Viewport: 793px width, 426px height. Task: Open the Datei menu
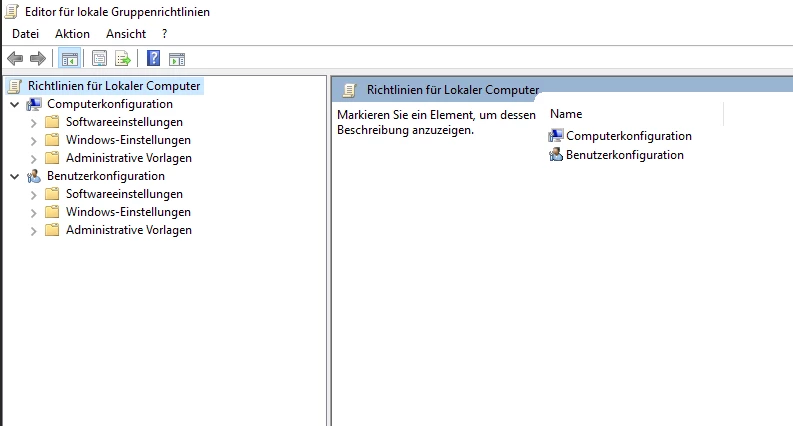tap(26, 34)
